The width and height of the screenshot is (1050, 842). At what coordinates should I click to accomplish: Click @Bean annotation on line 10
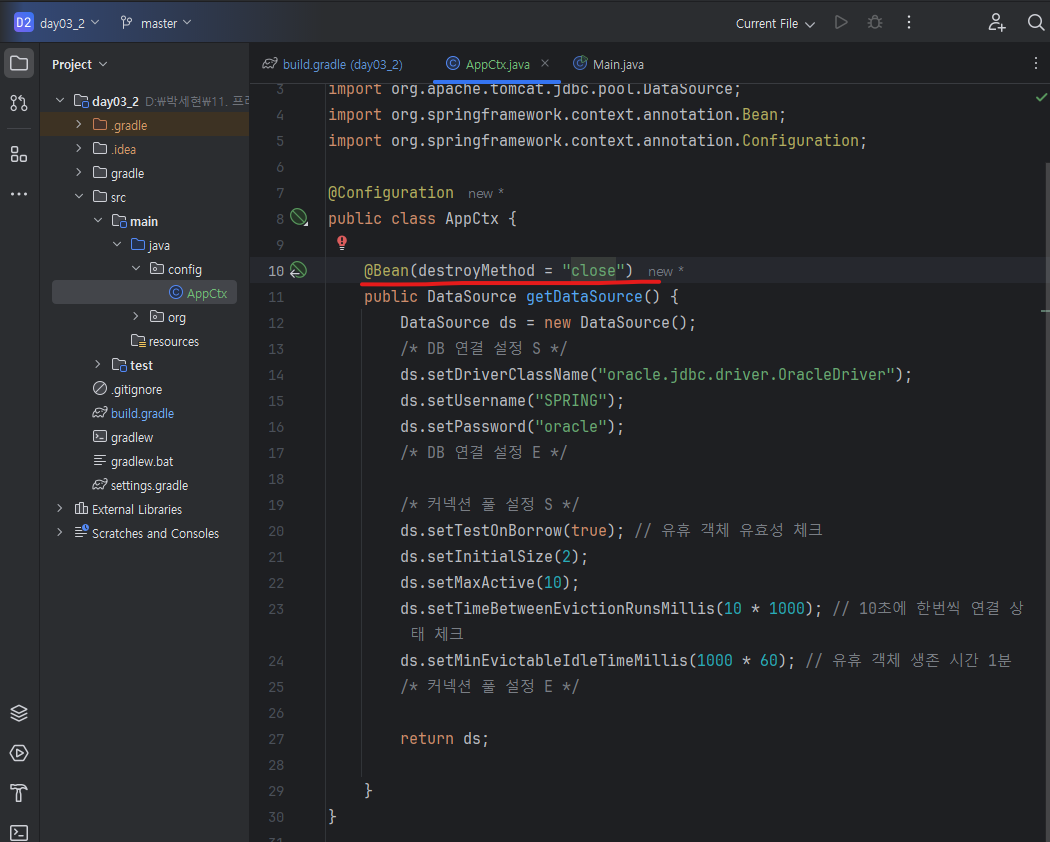tap(386, 270)
